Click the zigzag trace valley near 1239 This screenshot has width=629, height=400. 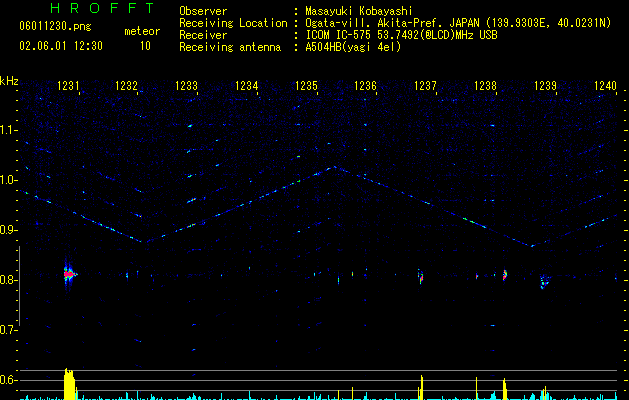pos(533,246)
